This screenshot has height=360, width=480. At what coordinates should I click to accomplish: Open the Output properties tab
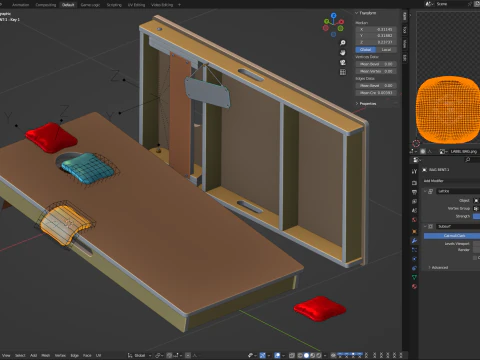414,192
